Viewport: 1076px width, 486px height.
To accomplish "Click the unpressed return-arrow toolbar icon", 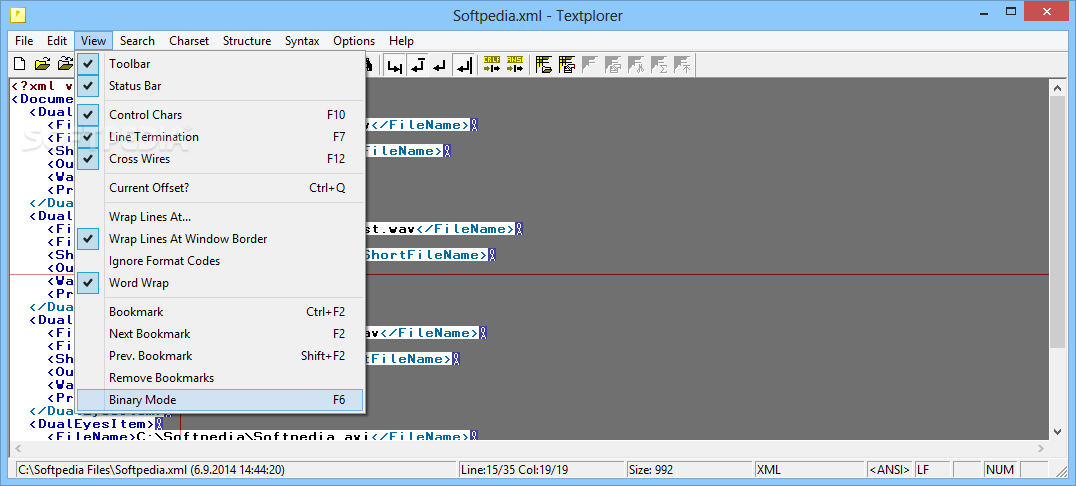I will [441, 66].
